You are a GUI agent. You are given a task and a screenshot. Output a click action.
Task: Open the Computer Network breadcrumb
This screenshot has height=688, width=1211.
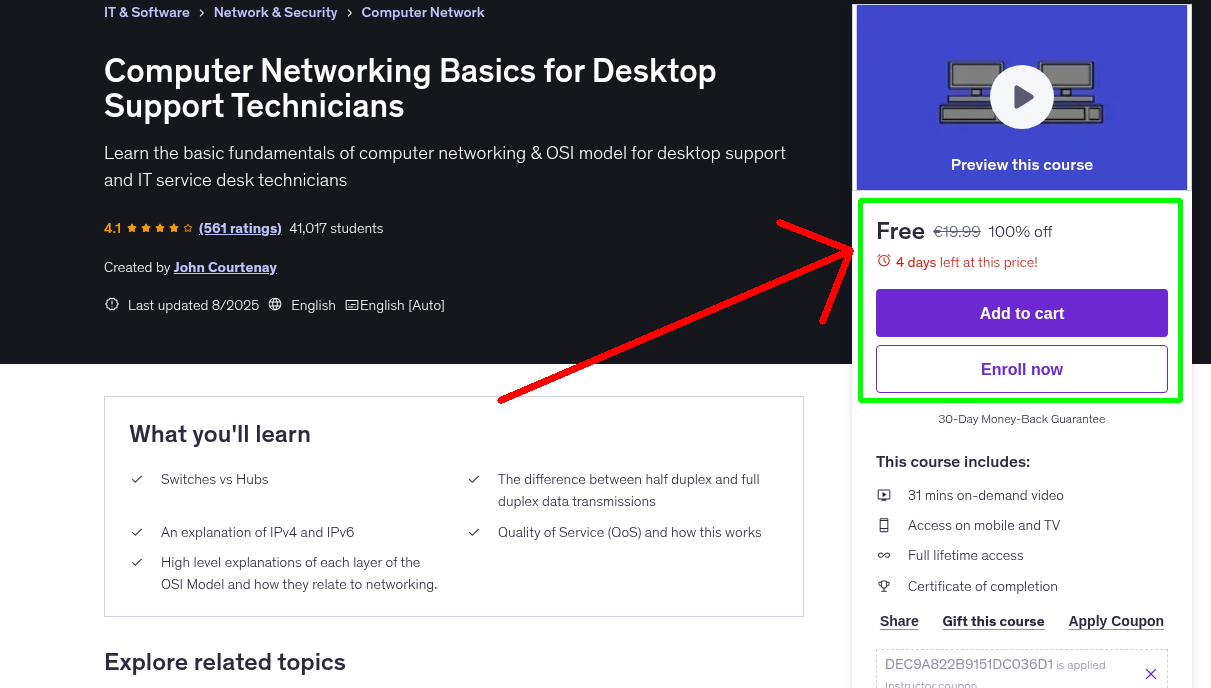coord(423,12)
